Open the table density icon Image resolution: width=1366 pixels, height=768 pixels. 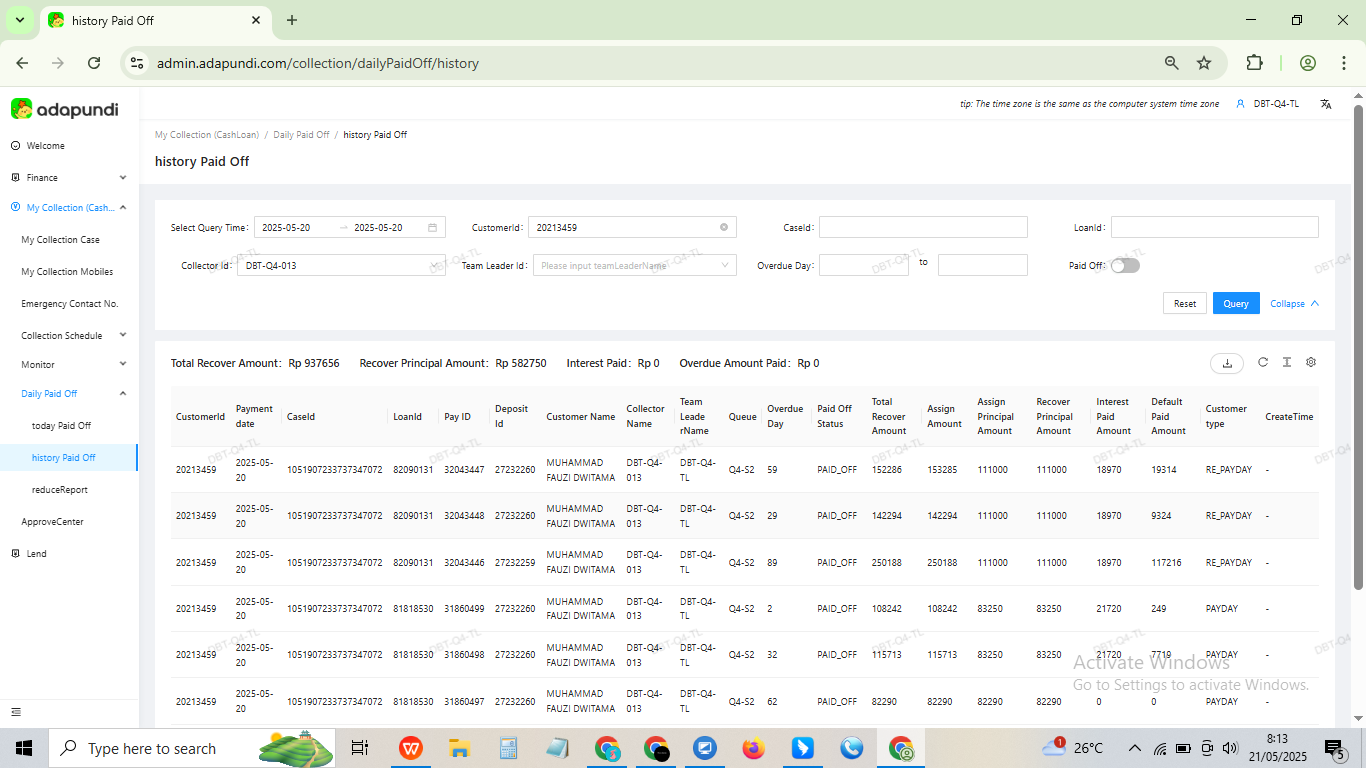coord(1287,362)
